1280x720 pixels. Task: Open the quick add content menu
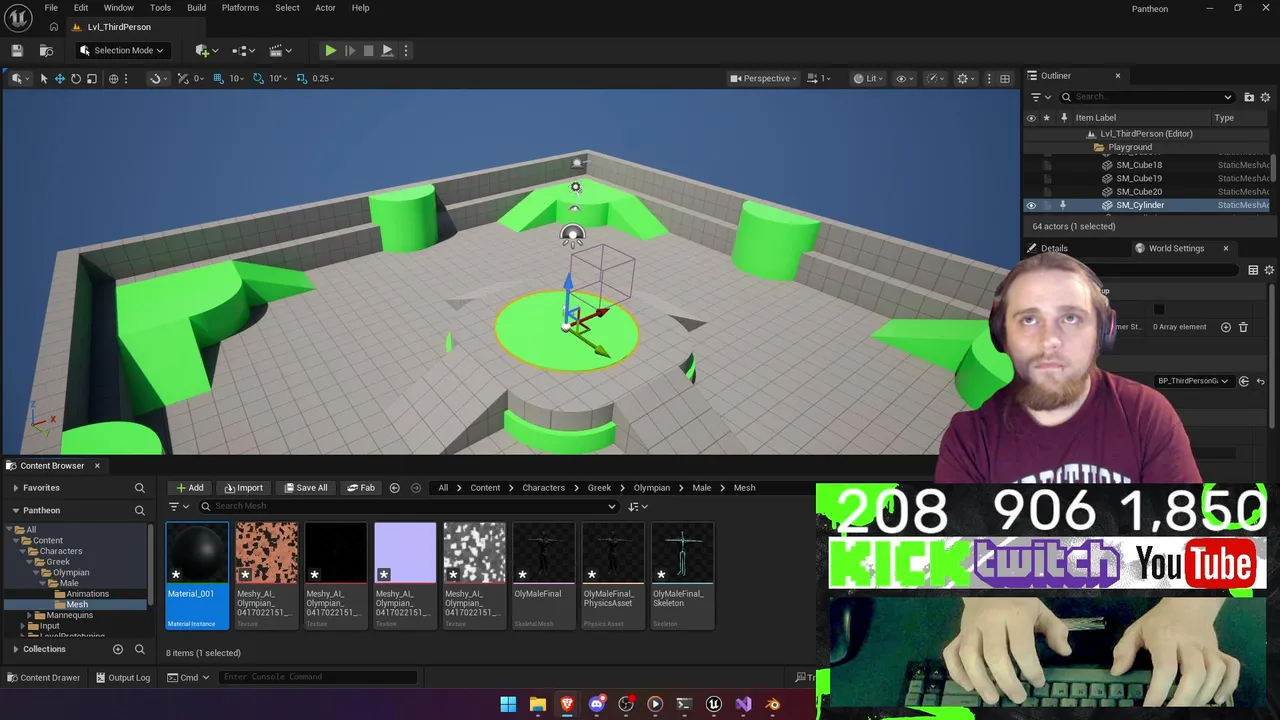coord(205,50)
